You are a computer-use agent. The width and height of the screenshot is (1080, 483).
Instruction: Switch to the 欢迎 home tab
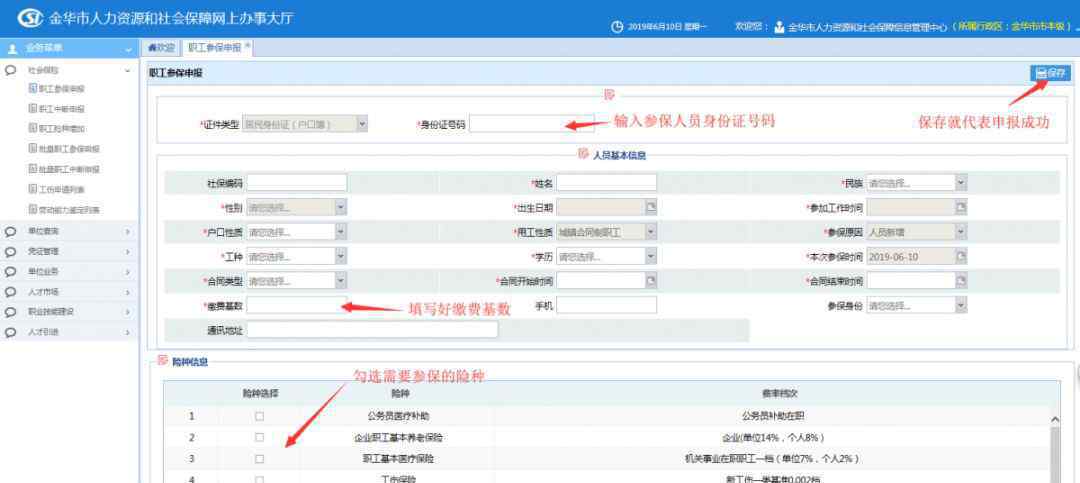(x=161, y=47)
